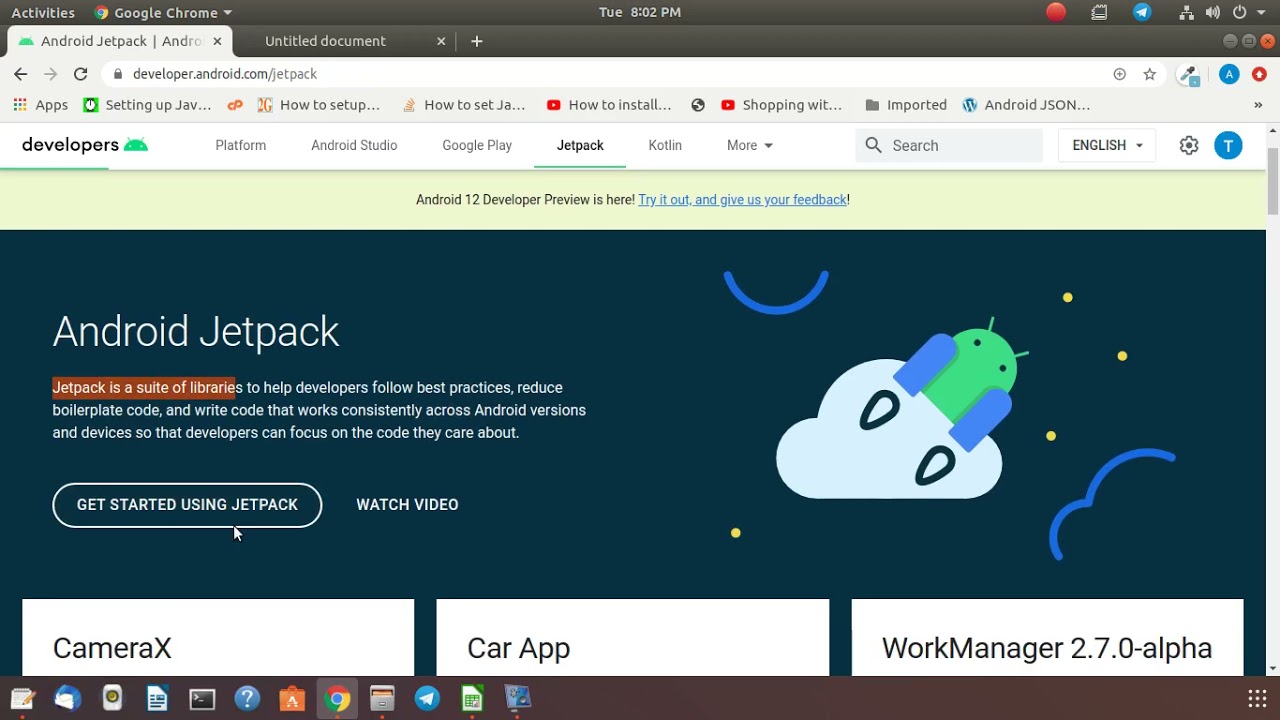Click the red recording indicator in top bar

pos(1056,12)
